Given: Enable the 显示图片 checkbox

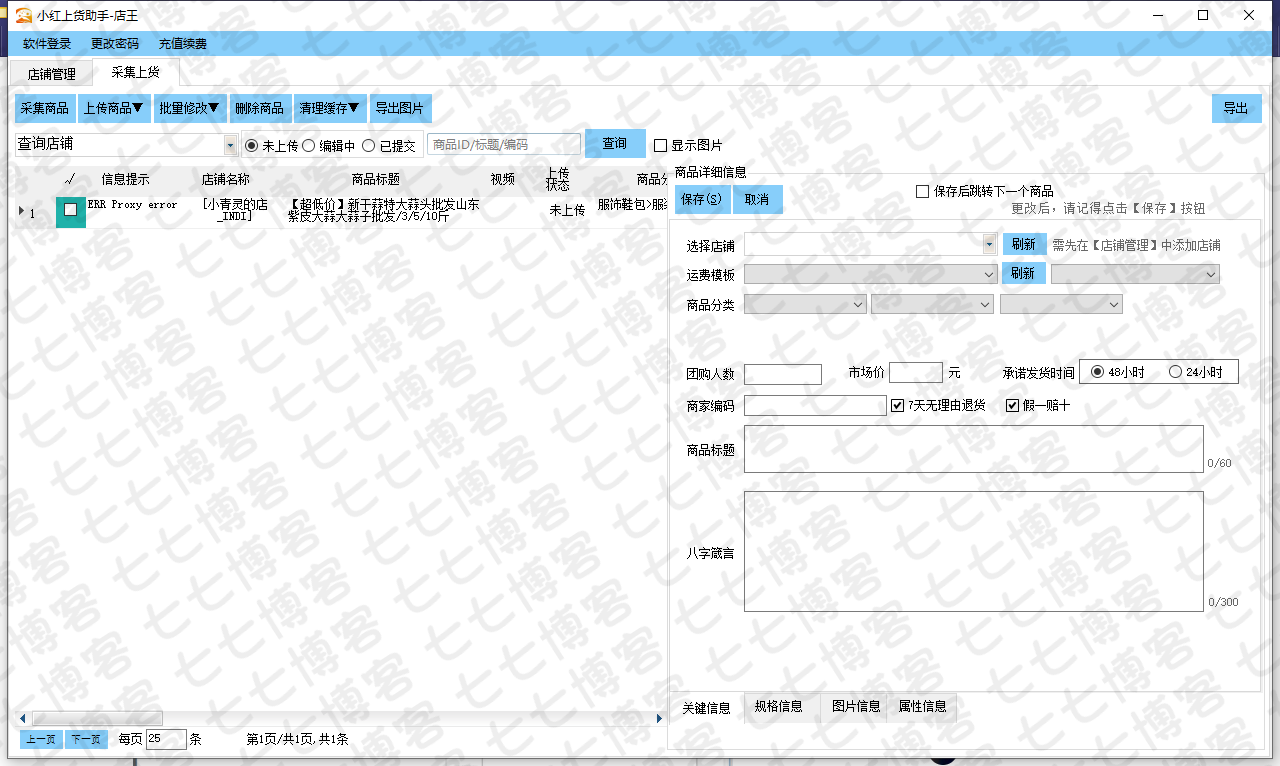Looking at the screenshot, I should pos(661,145).
